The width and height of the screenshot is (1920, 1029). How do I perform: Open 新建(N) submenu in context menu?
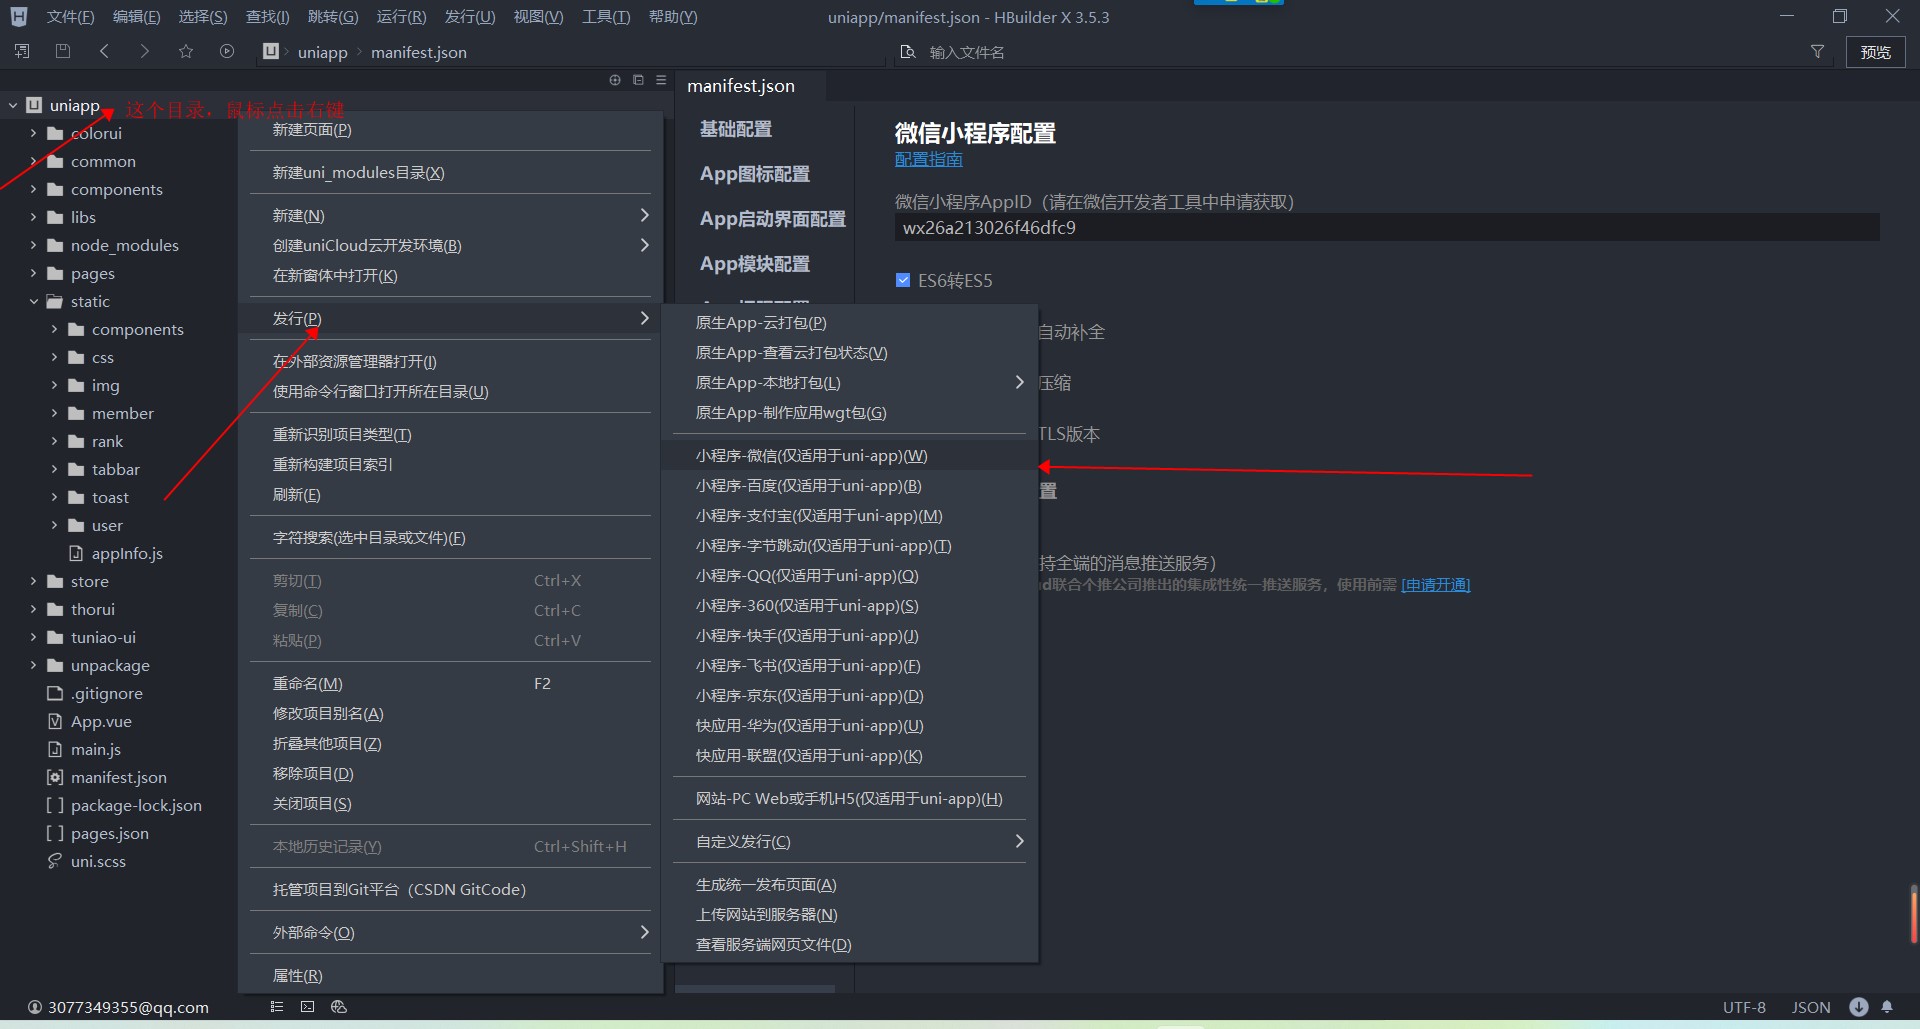pos(451,215)
